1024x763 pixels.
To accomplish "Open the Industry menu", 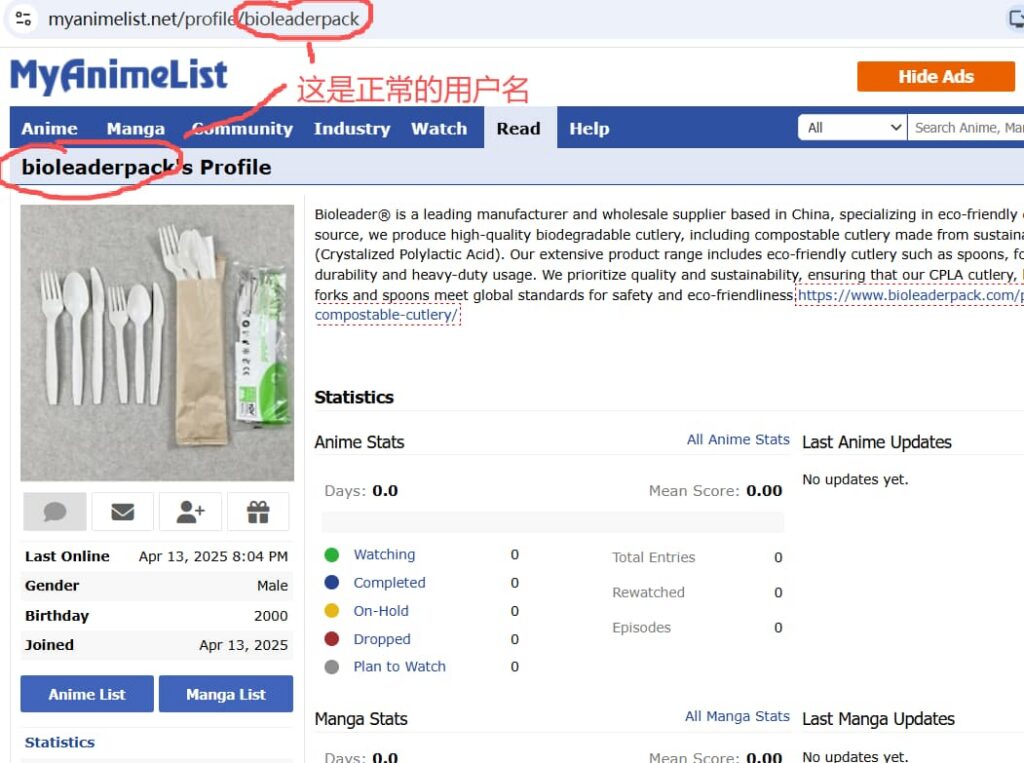I will point(352,128).
